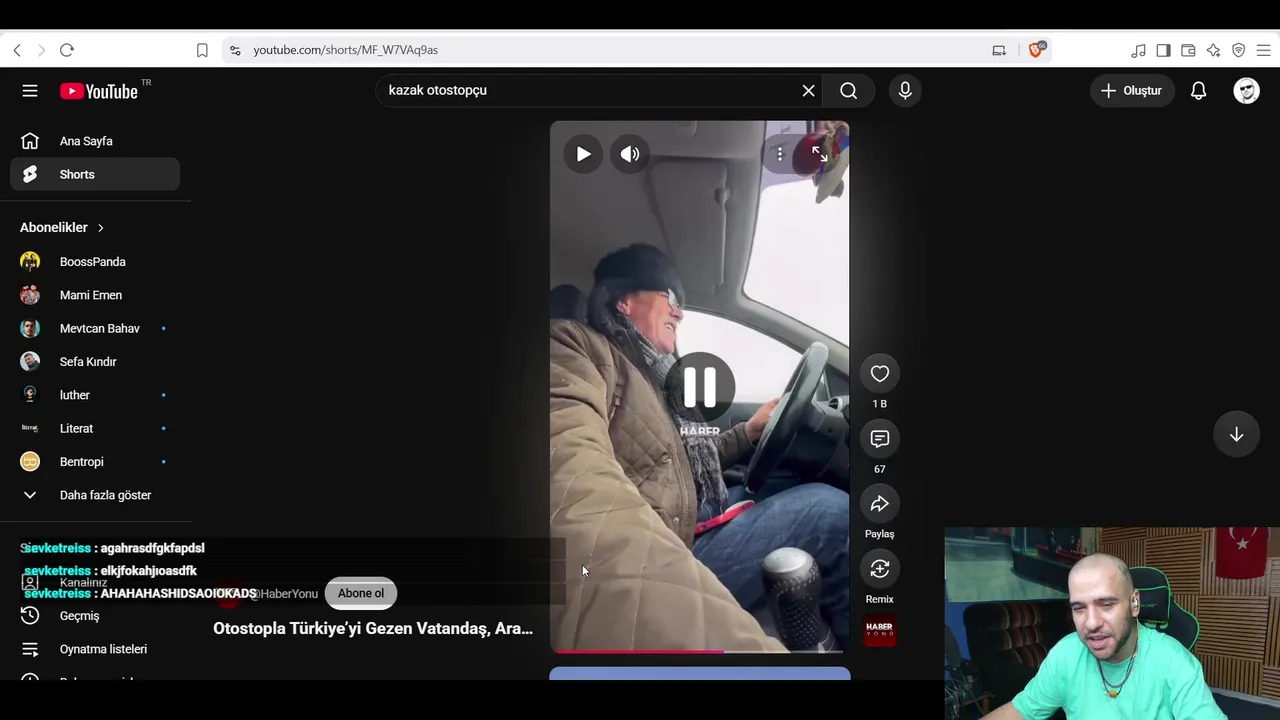Click the Short's title text
Screen dimensions: 1280x720
pyautogui.click(x=373, y=629)
